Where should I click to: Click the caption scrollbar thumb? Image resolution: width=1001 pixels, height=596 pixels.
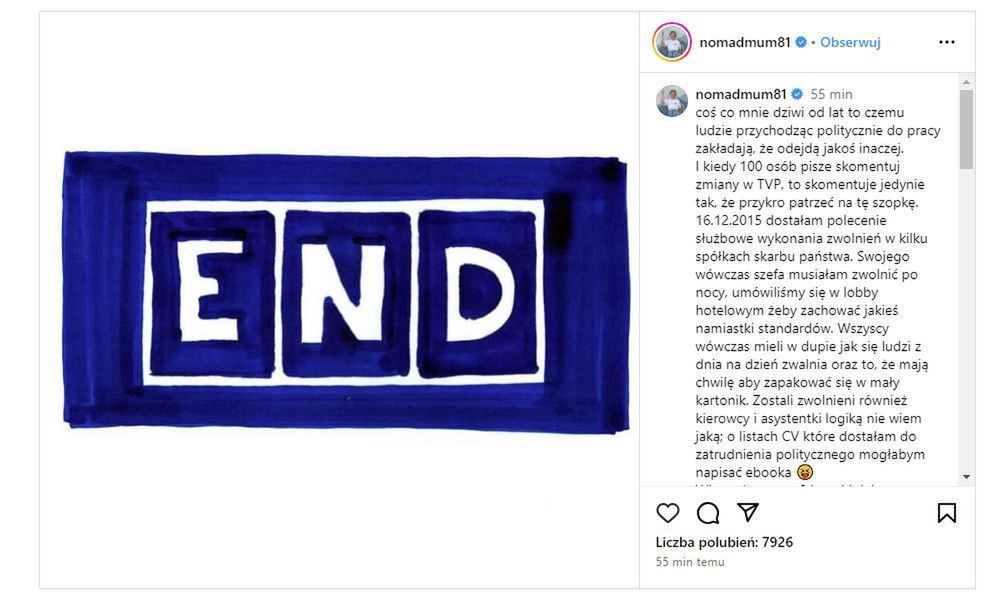(x=965, y=128)
